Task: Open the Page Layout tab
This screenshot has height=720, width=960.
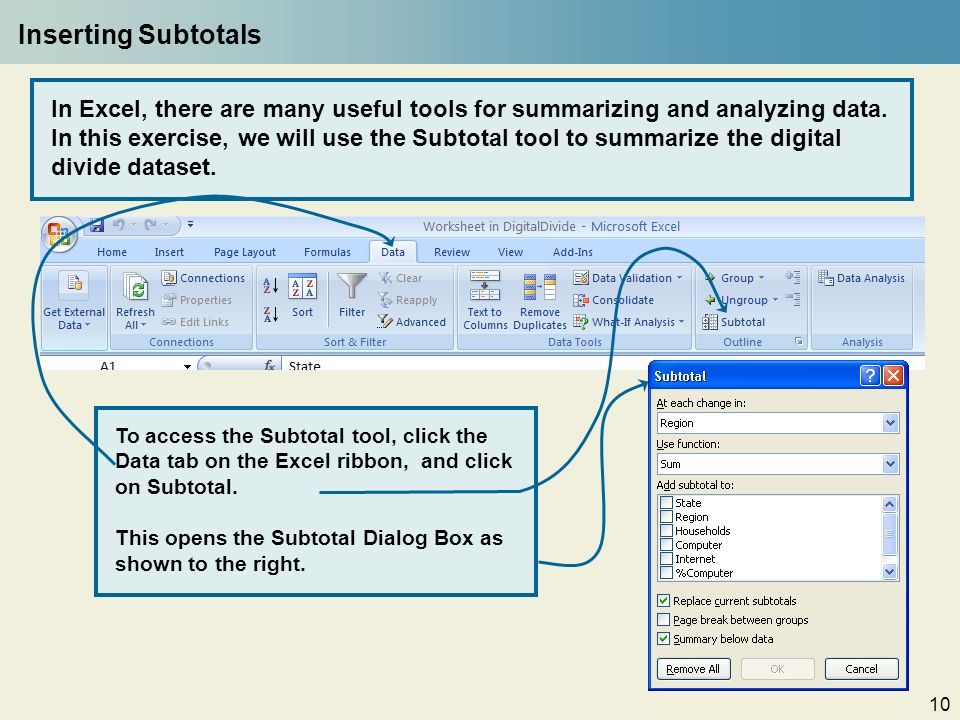Action: (245, 252)
